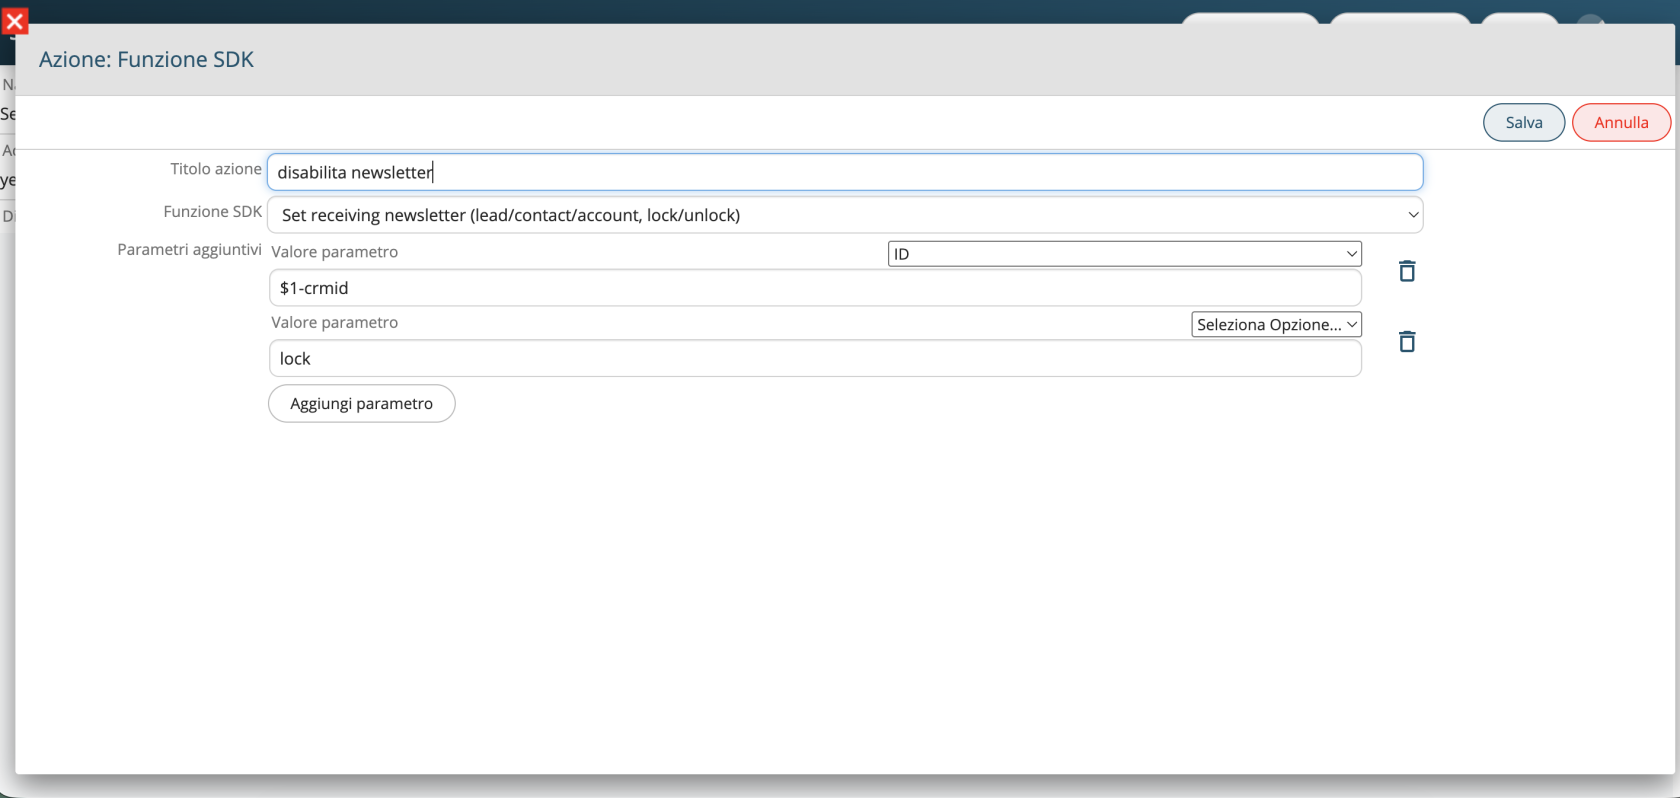Click the Titolo azione label

(216, 169)
